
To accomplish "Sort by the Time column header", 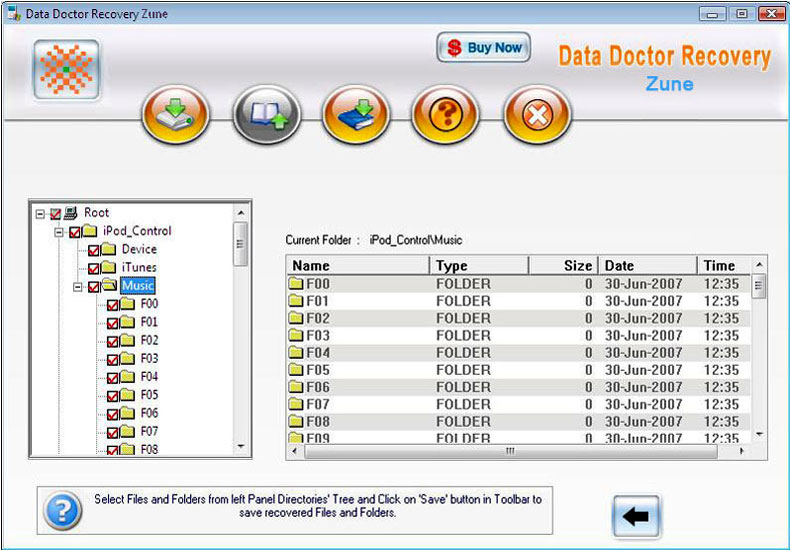I will click(724, 265).
